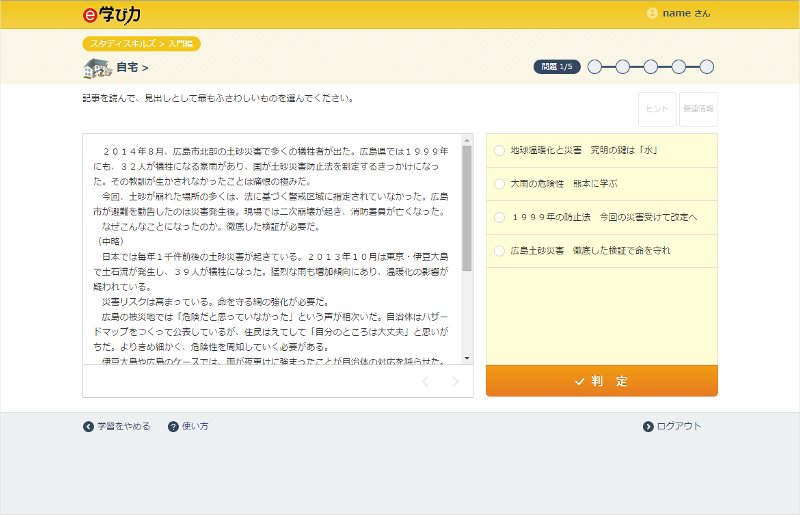Click the previous page arrow under the article

pyautogui.click(x=425, y=381)
